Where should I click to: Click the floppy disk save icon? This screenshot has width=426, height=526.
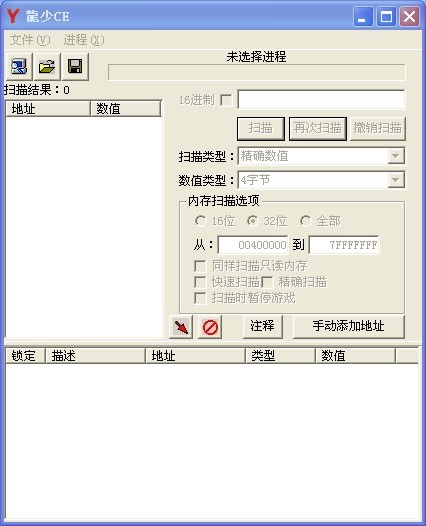coord(75,66)
